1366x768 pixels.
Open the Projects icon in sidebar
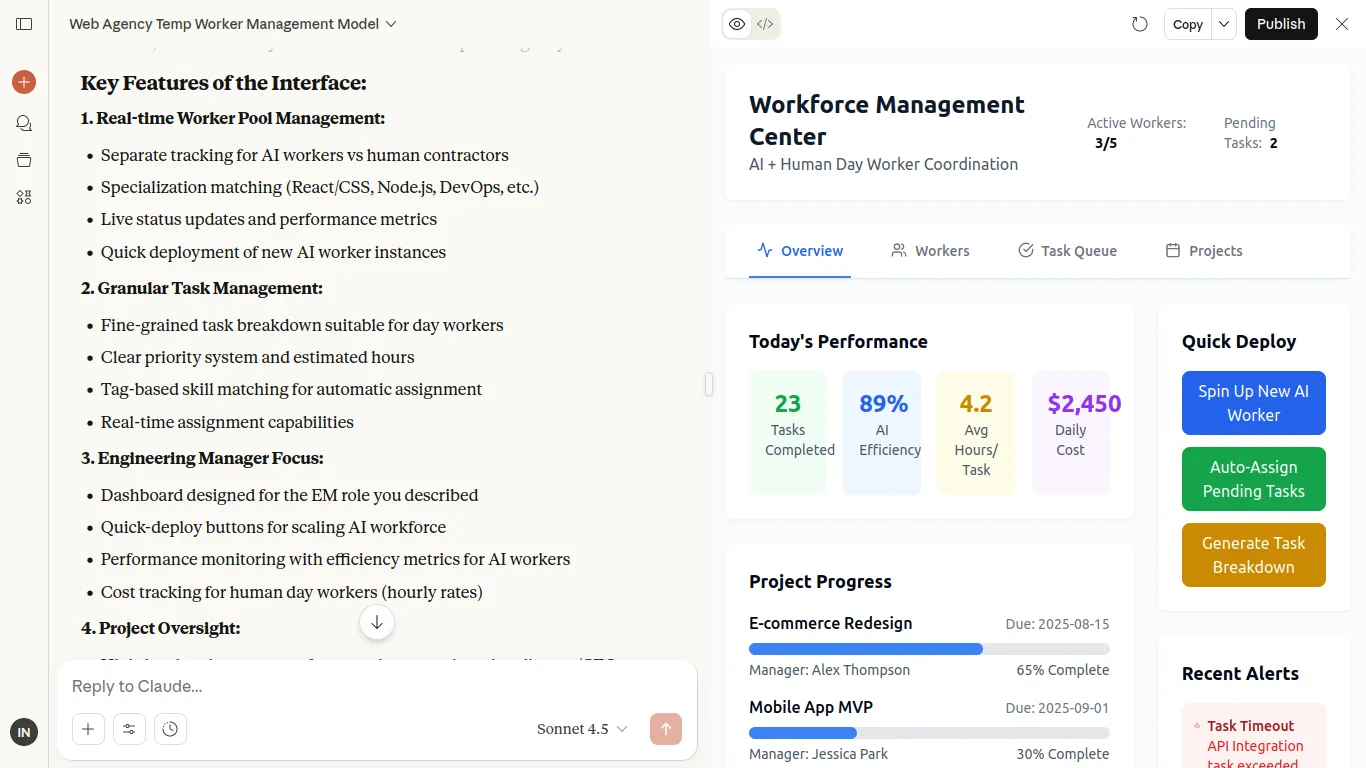tap(24, 160)
